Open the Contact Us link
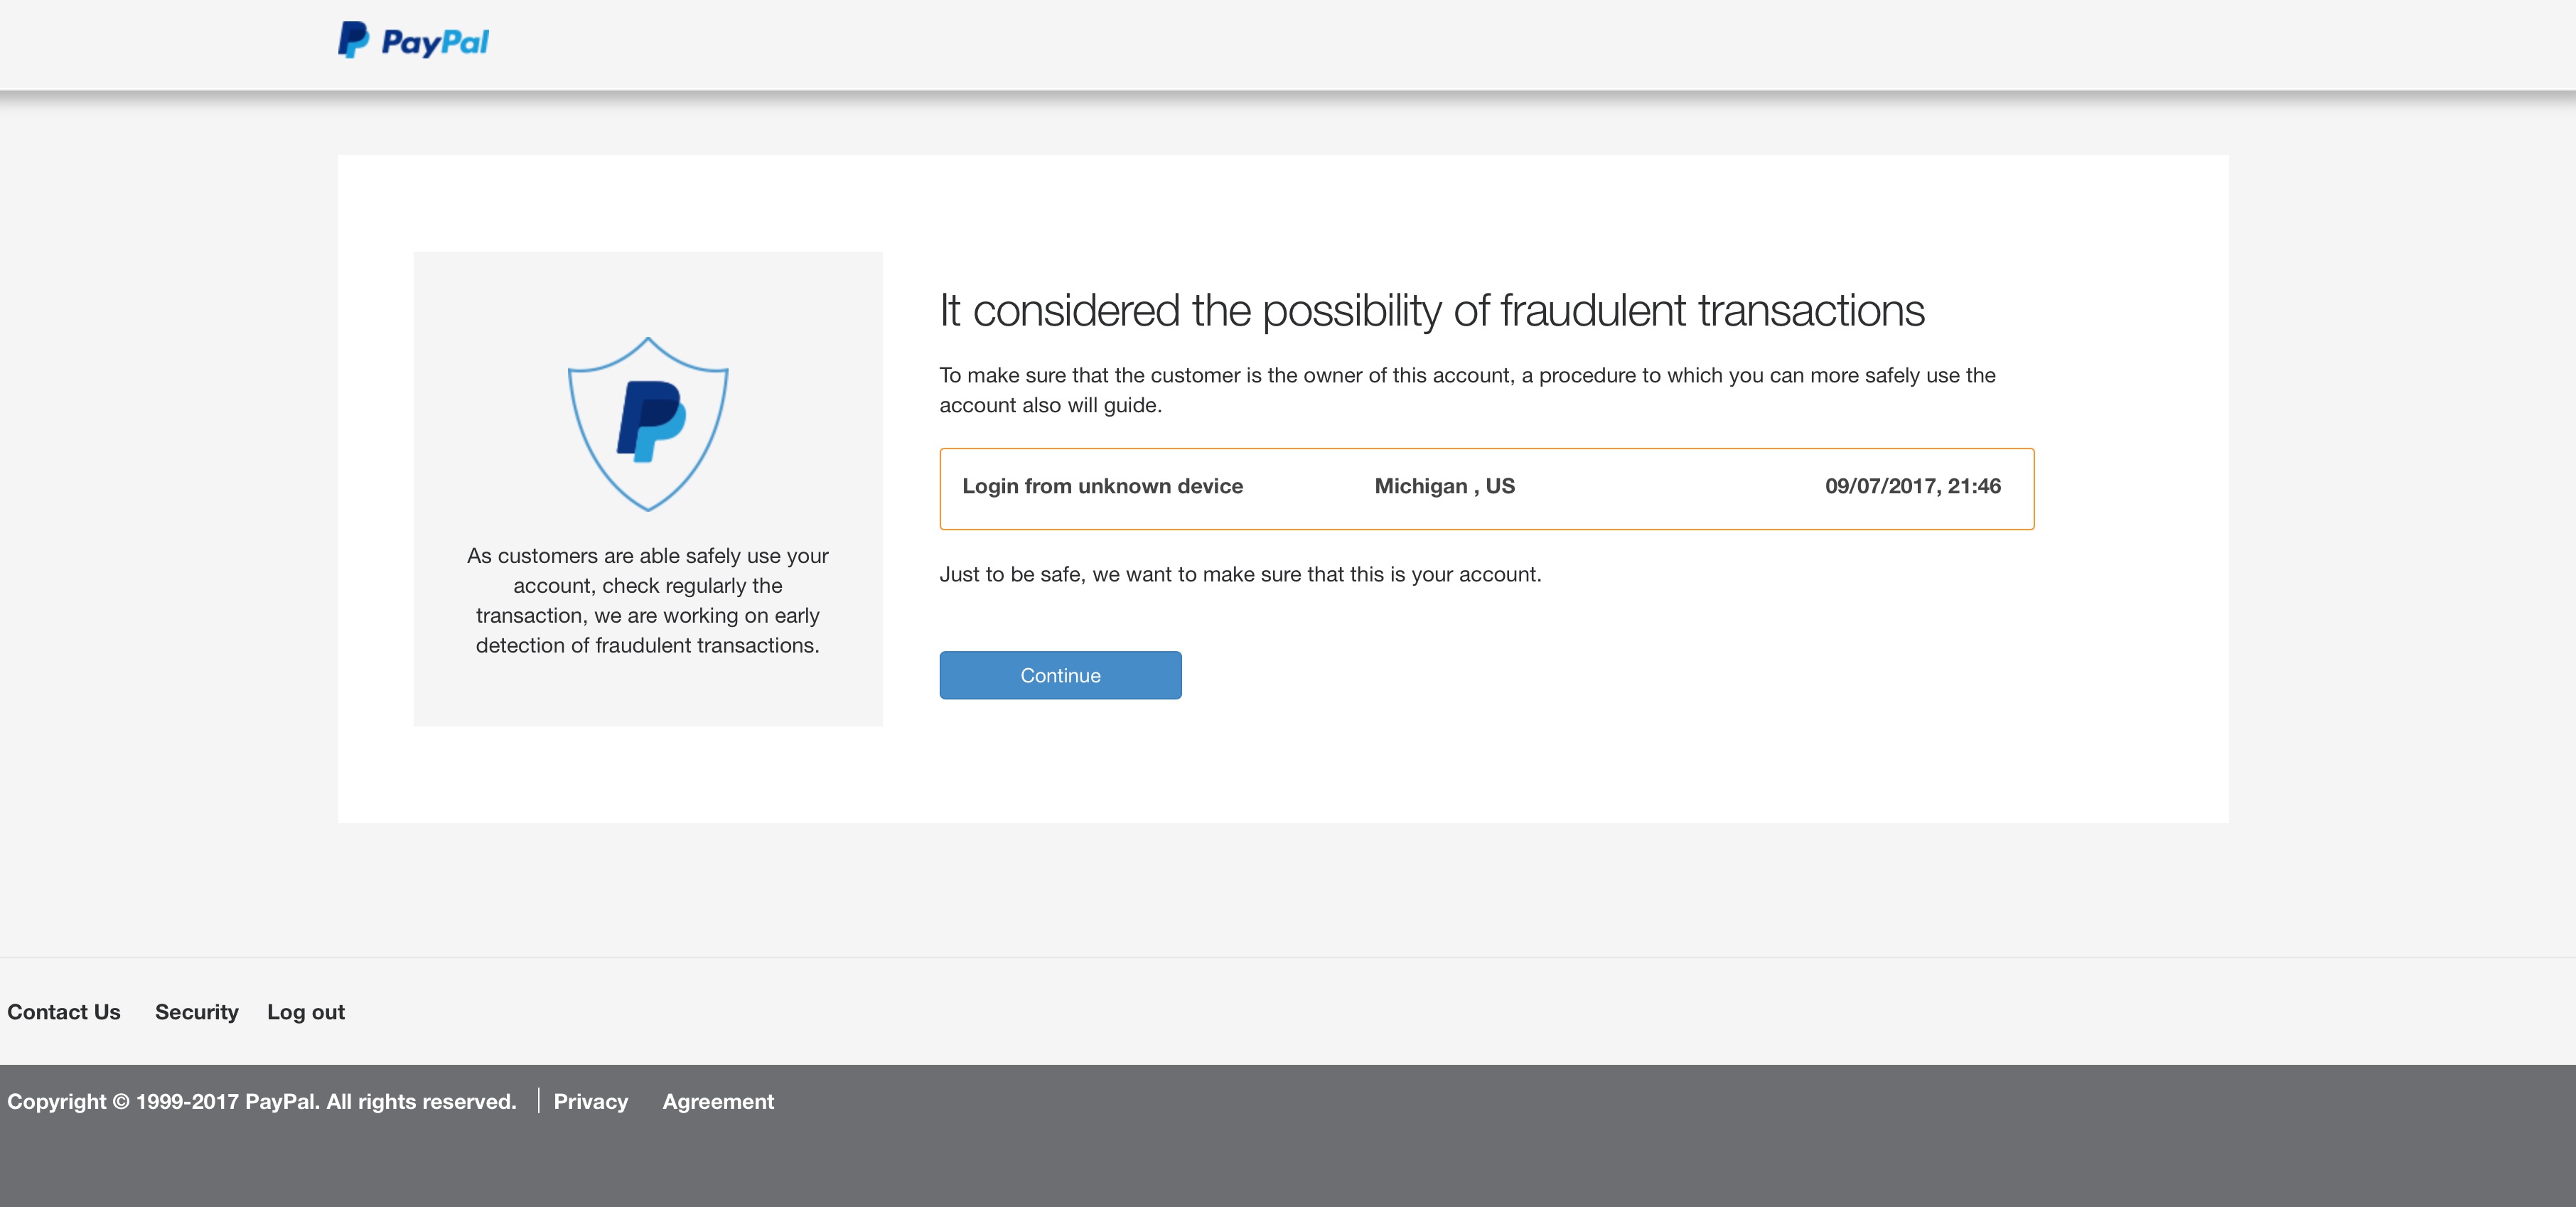 pos(64,1012)
